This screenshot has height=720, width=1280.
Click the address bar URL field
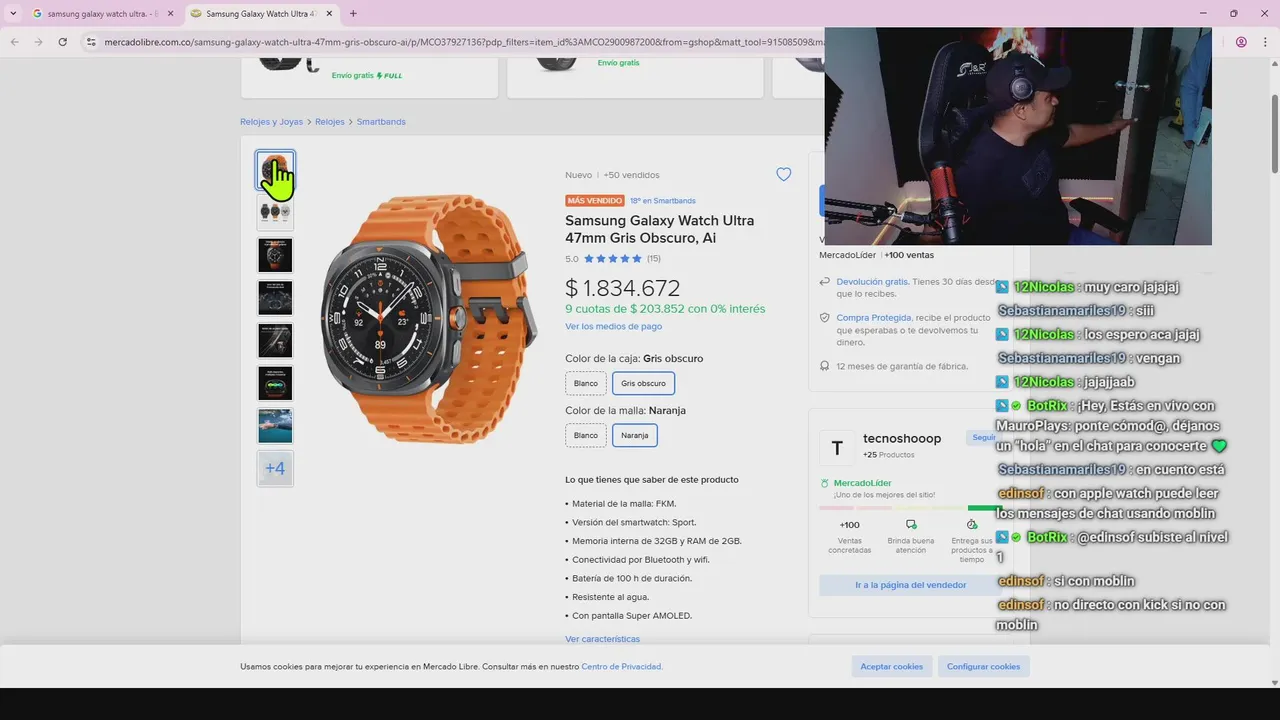[x=460, y=42]
